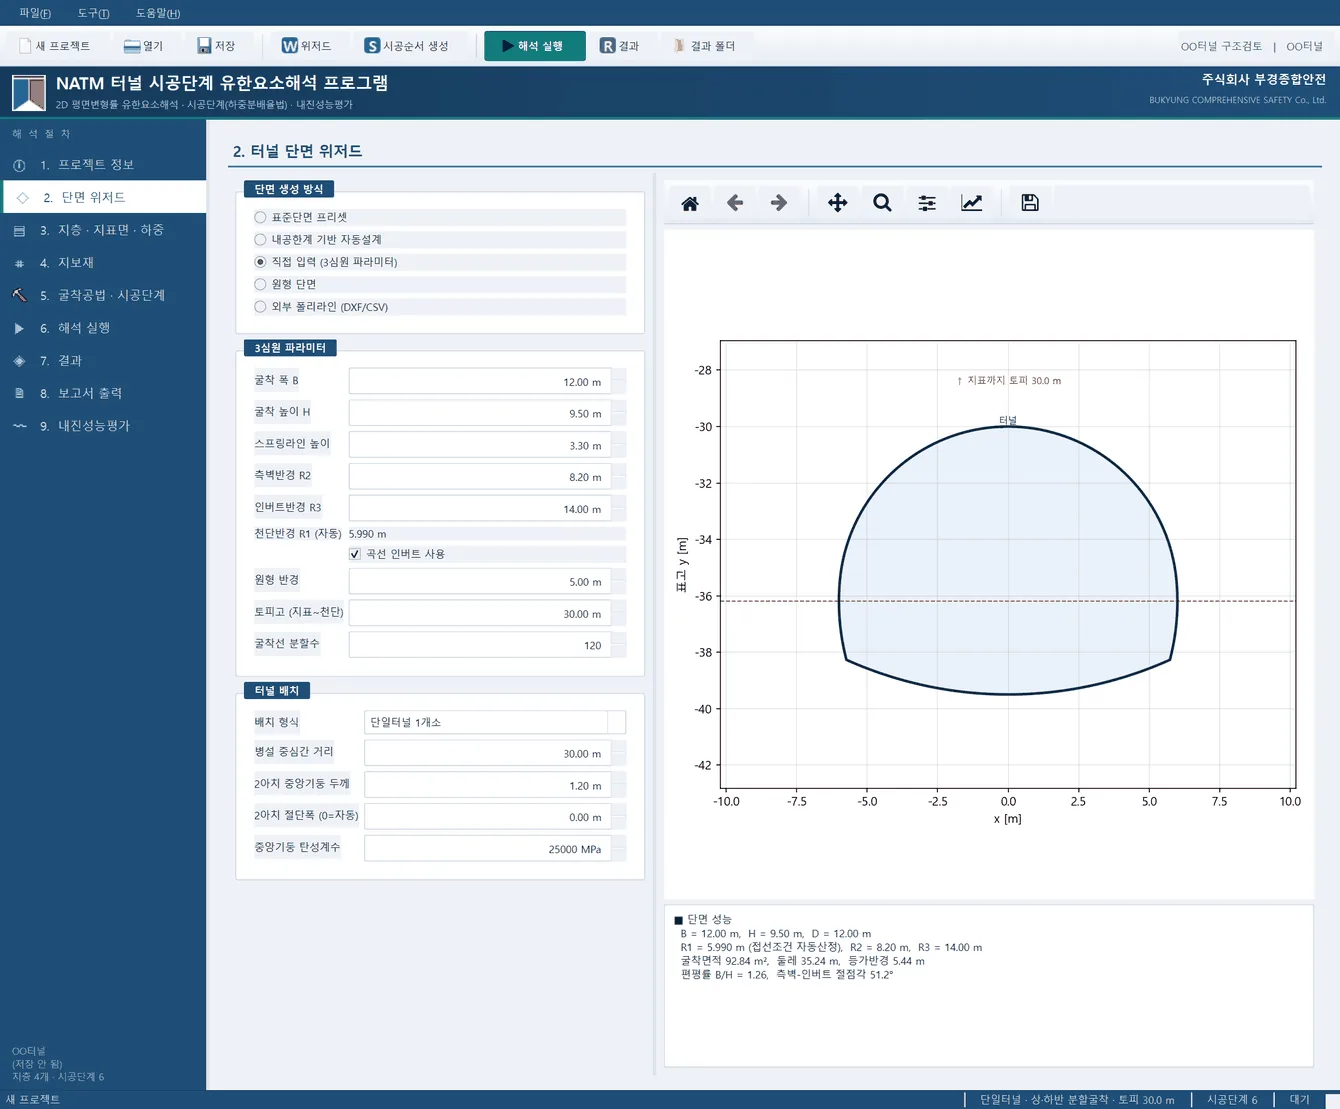
Task: Go forward to next plot view
Action: click(779, 203)
